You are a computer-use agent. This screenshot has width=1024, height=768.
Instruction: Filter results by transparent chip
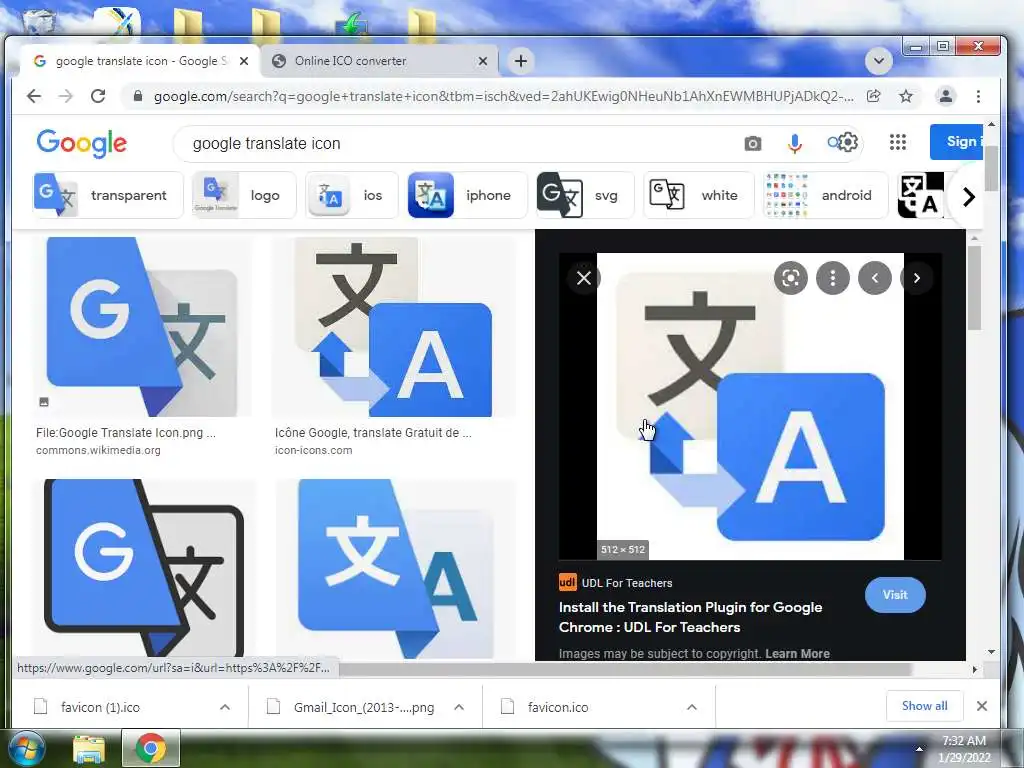click(x=108, y=195)
